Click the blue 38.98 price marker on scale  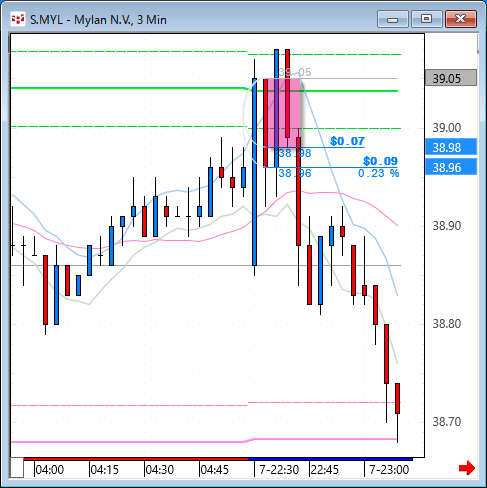(x=451, y=147)
